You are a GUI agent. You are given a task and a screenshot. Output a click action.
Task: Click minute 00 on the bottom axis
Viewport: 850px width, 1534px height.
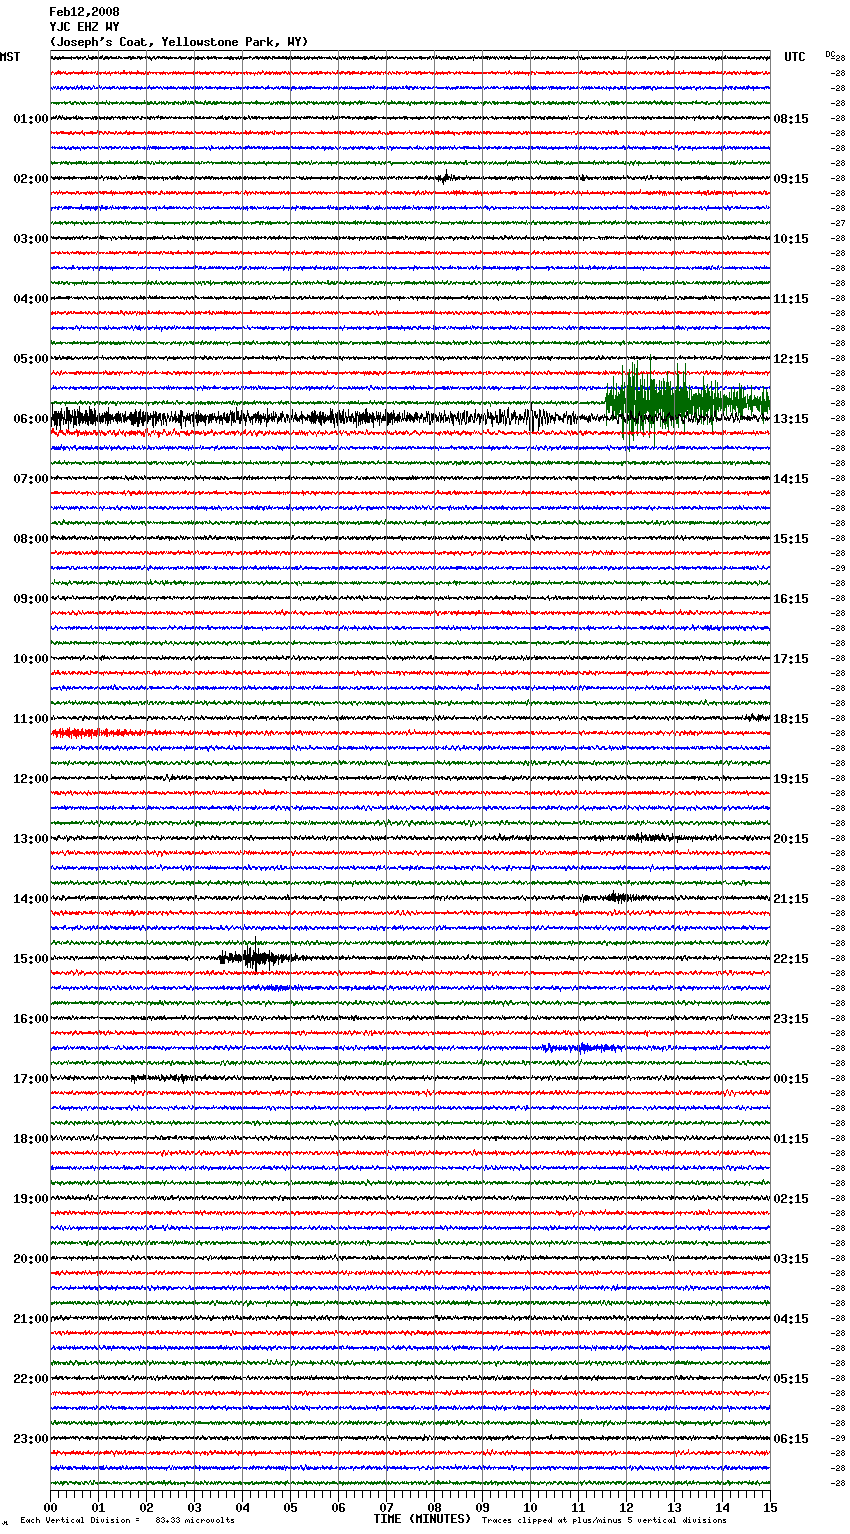(x=50, y=1507)
